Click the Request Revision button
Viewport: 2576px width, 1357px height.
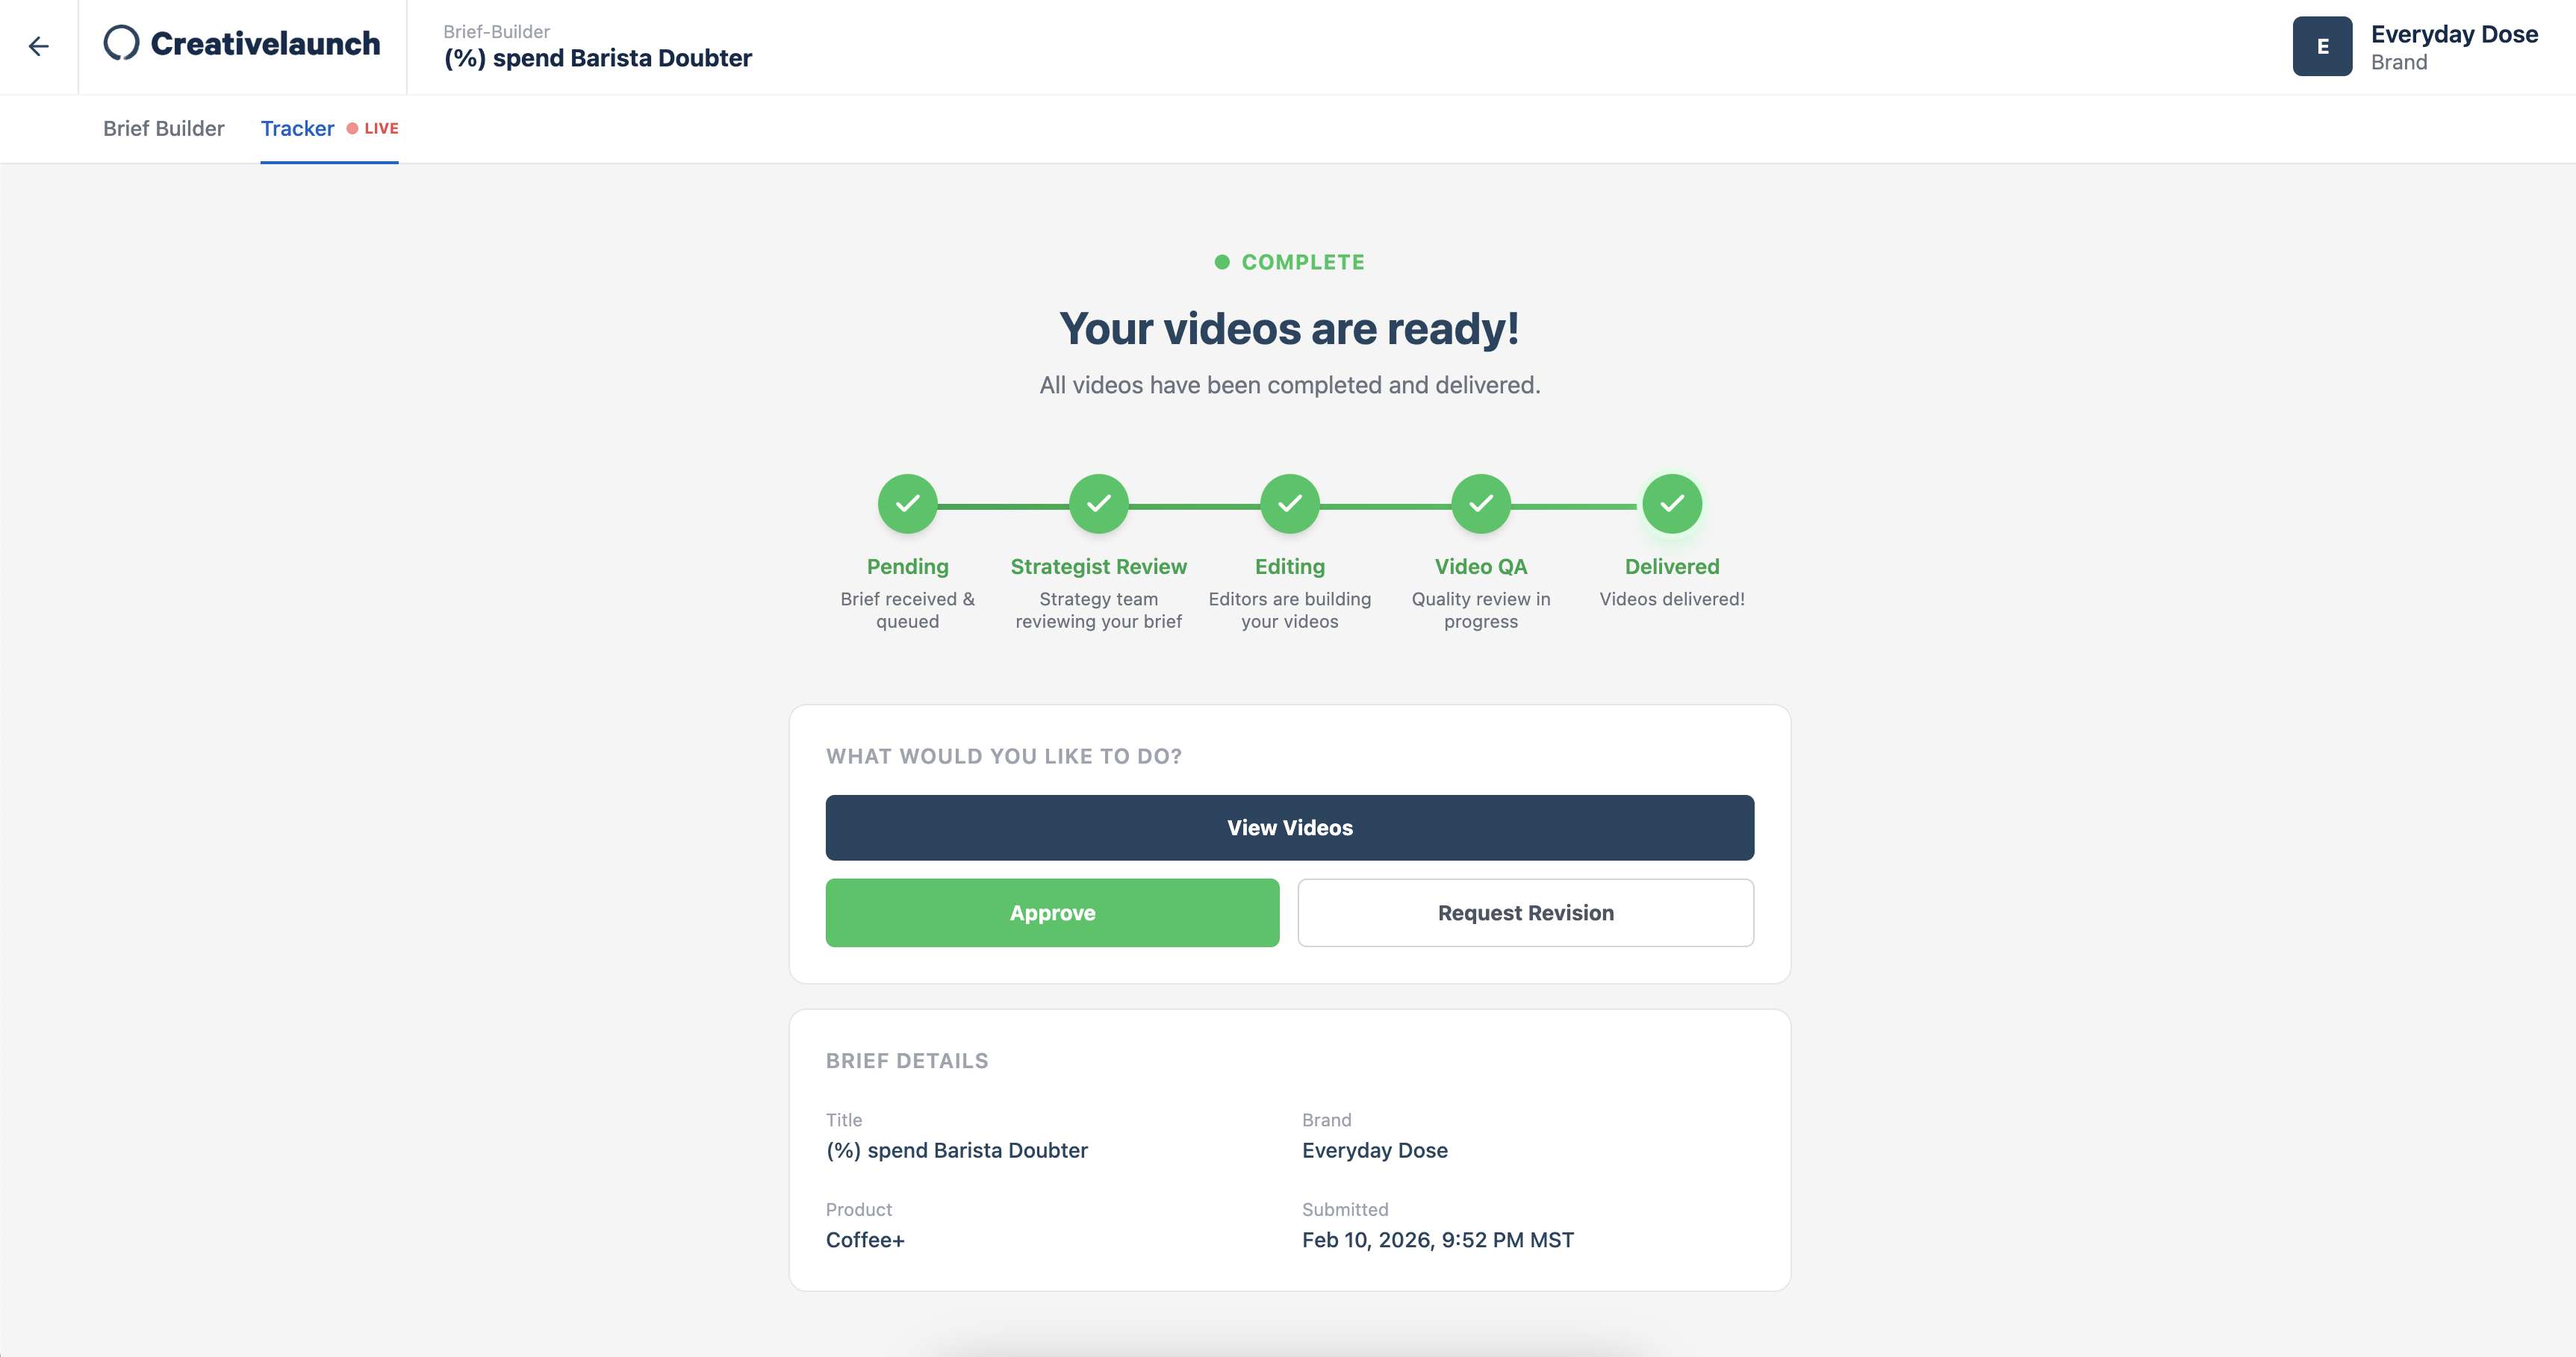[x=1525, y=912]
